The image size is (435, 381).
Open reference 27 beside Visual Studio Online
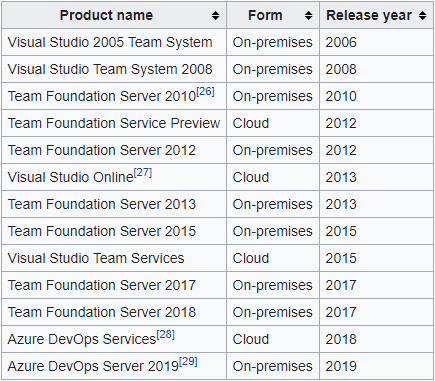[143, 173]
